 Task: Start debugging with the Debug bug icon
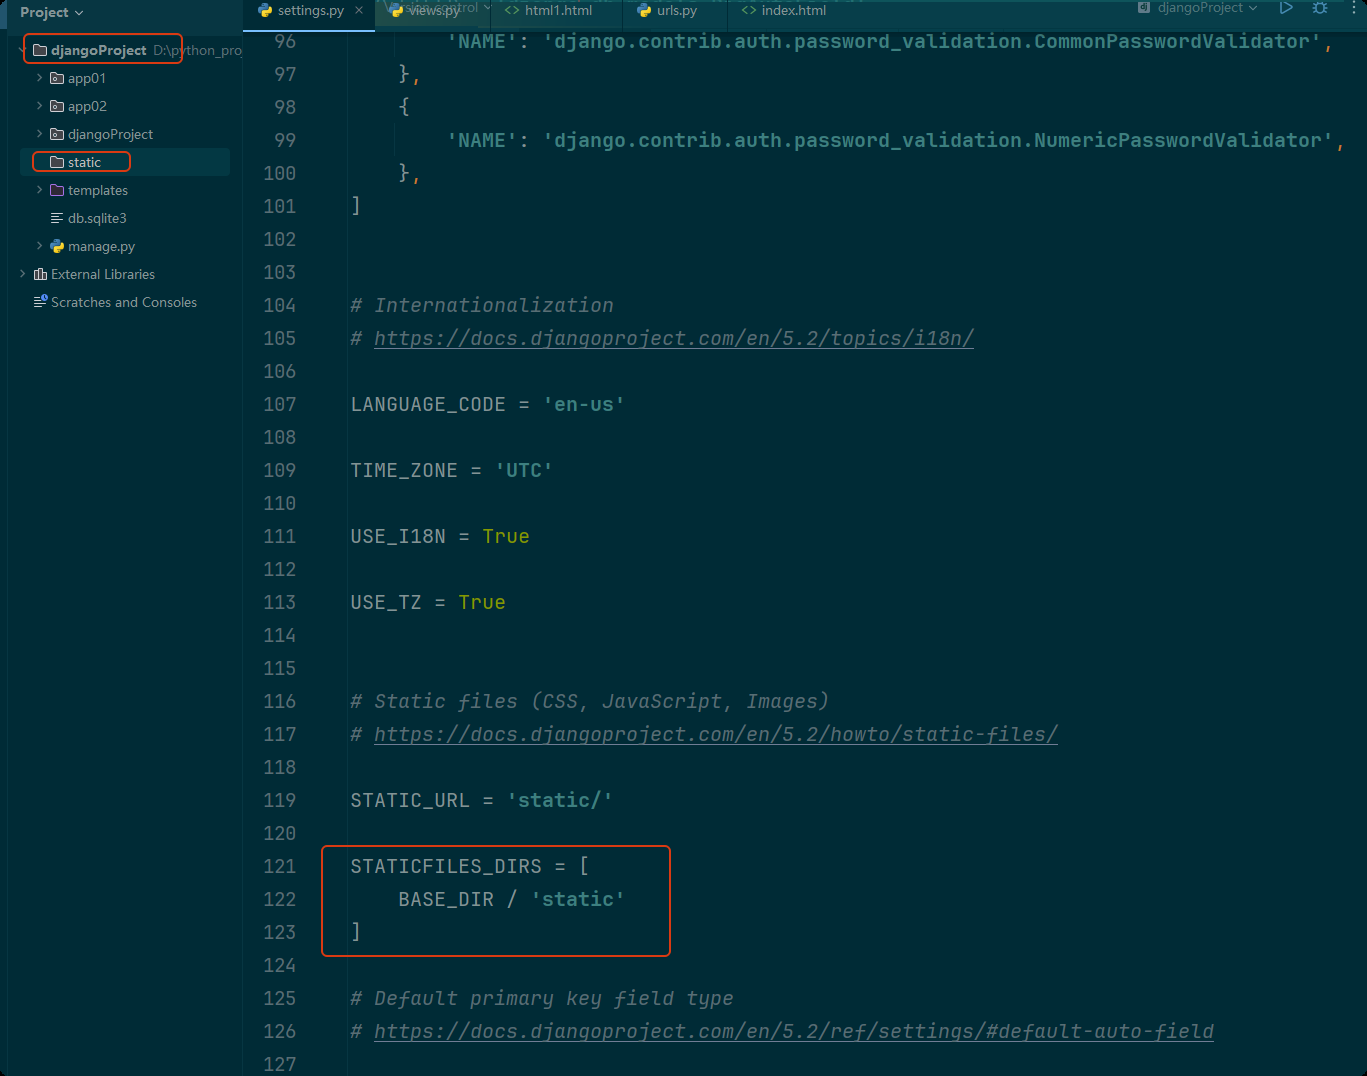point(1320,8)
